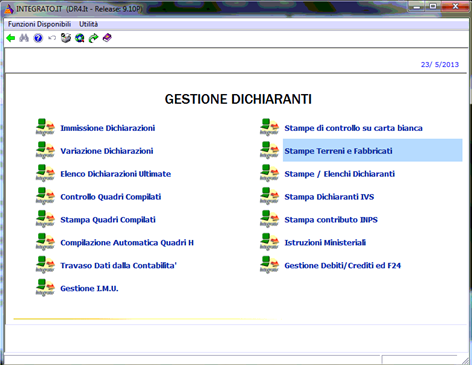The width and height of the screenshot is (472, 365).
Task: Click the icon beside Stampa contributo INPS
Action: click(269, 219)
